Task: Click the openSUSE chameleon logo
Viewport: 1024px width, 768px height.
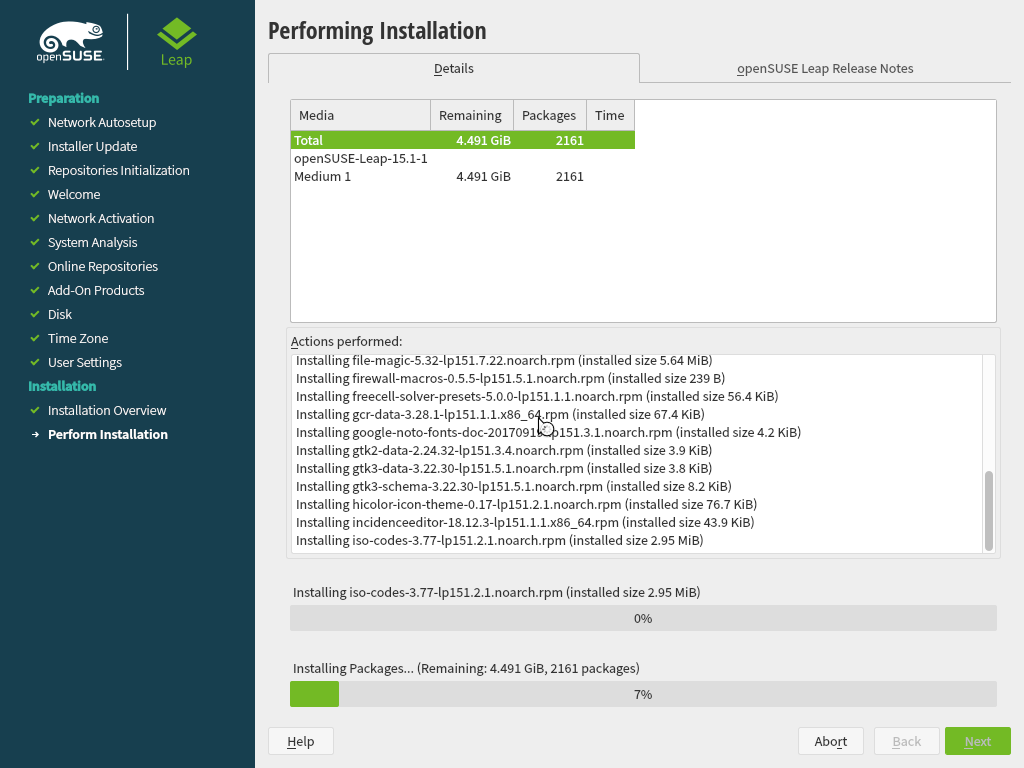Action: pos(71,42)
